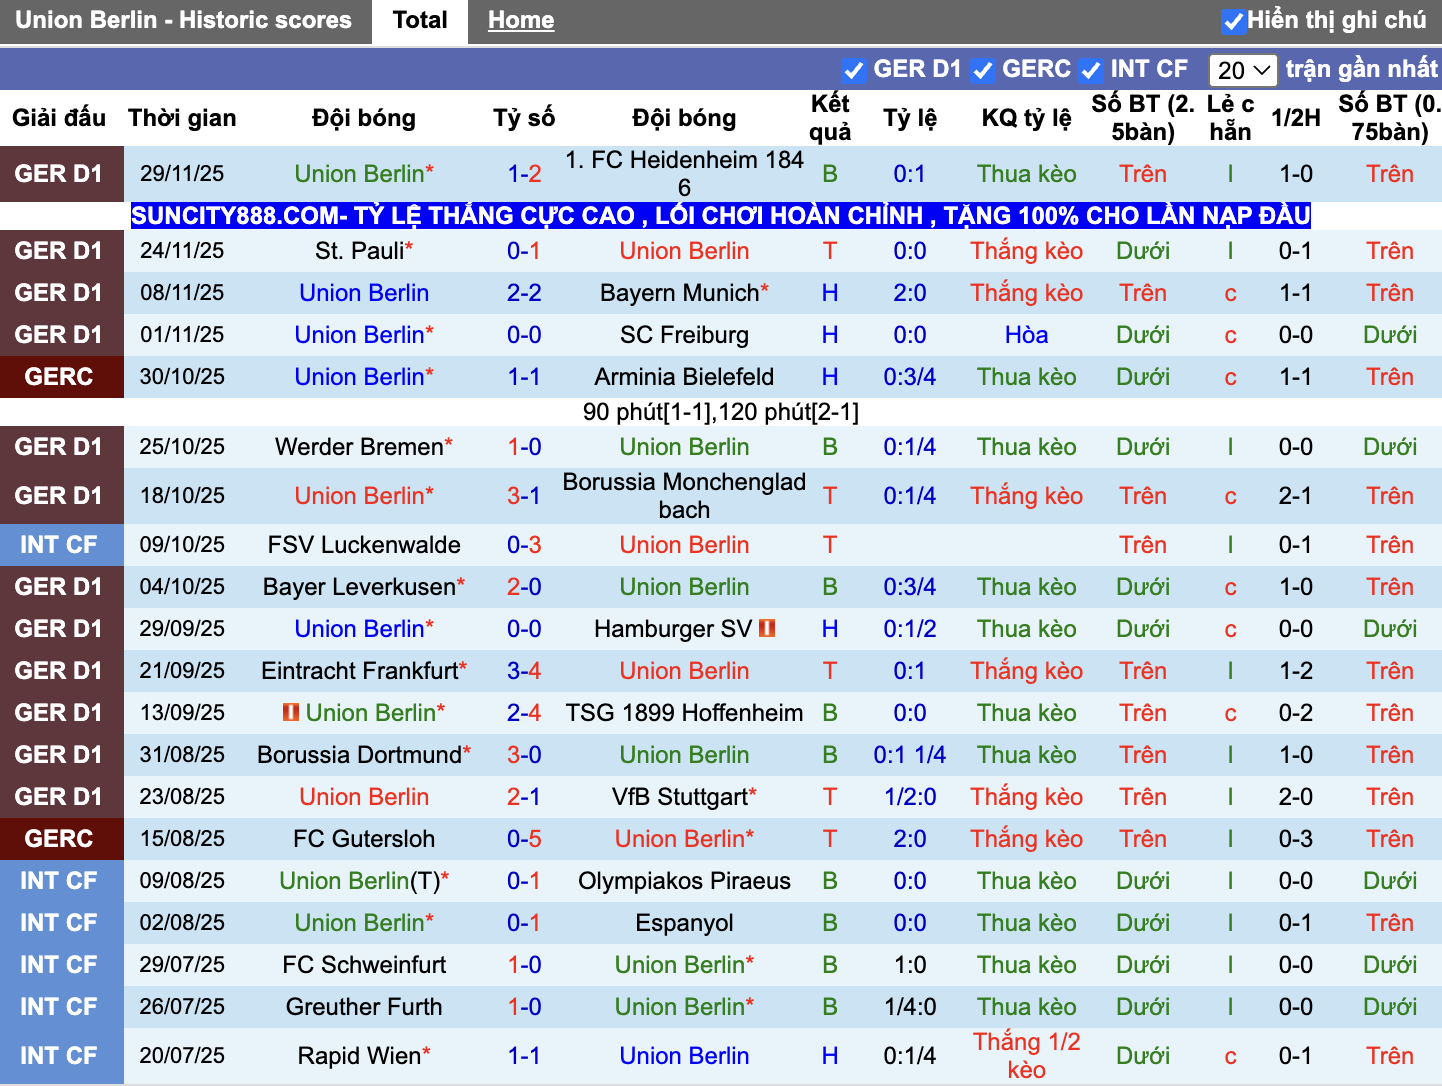Image resolution: width=1442 pixels, height=1086 pixels.
Task: Click the 0-3 score at FSV Luckenwalde
Action: [524, 545]
